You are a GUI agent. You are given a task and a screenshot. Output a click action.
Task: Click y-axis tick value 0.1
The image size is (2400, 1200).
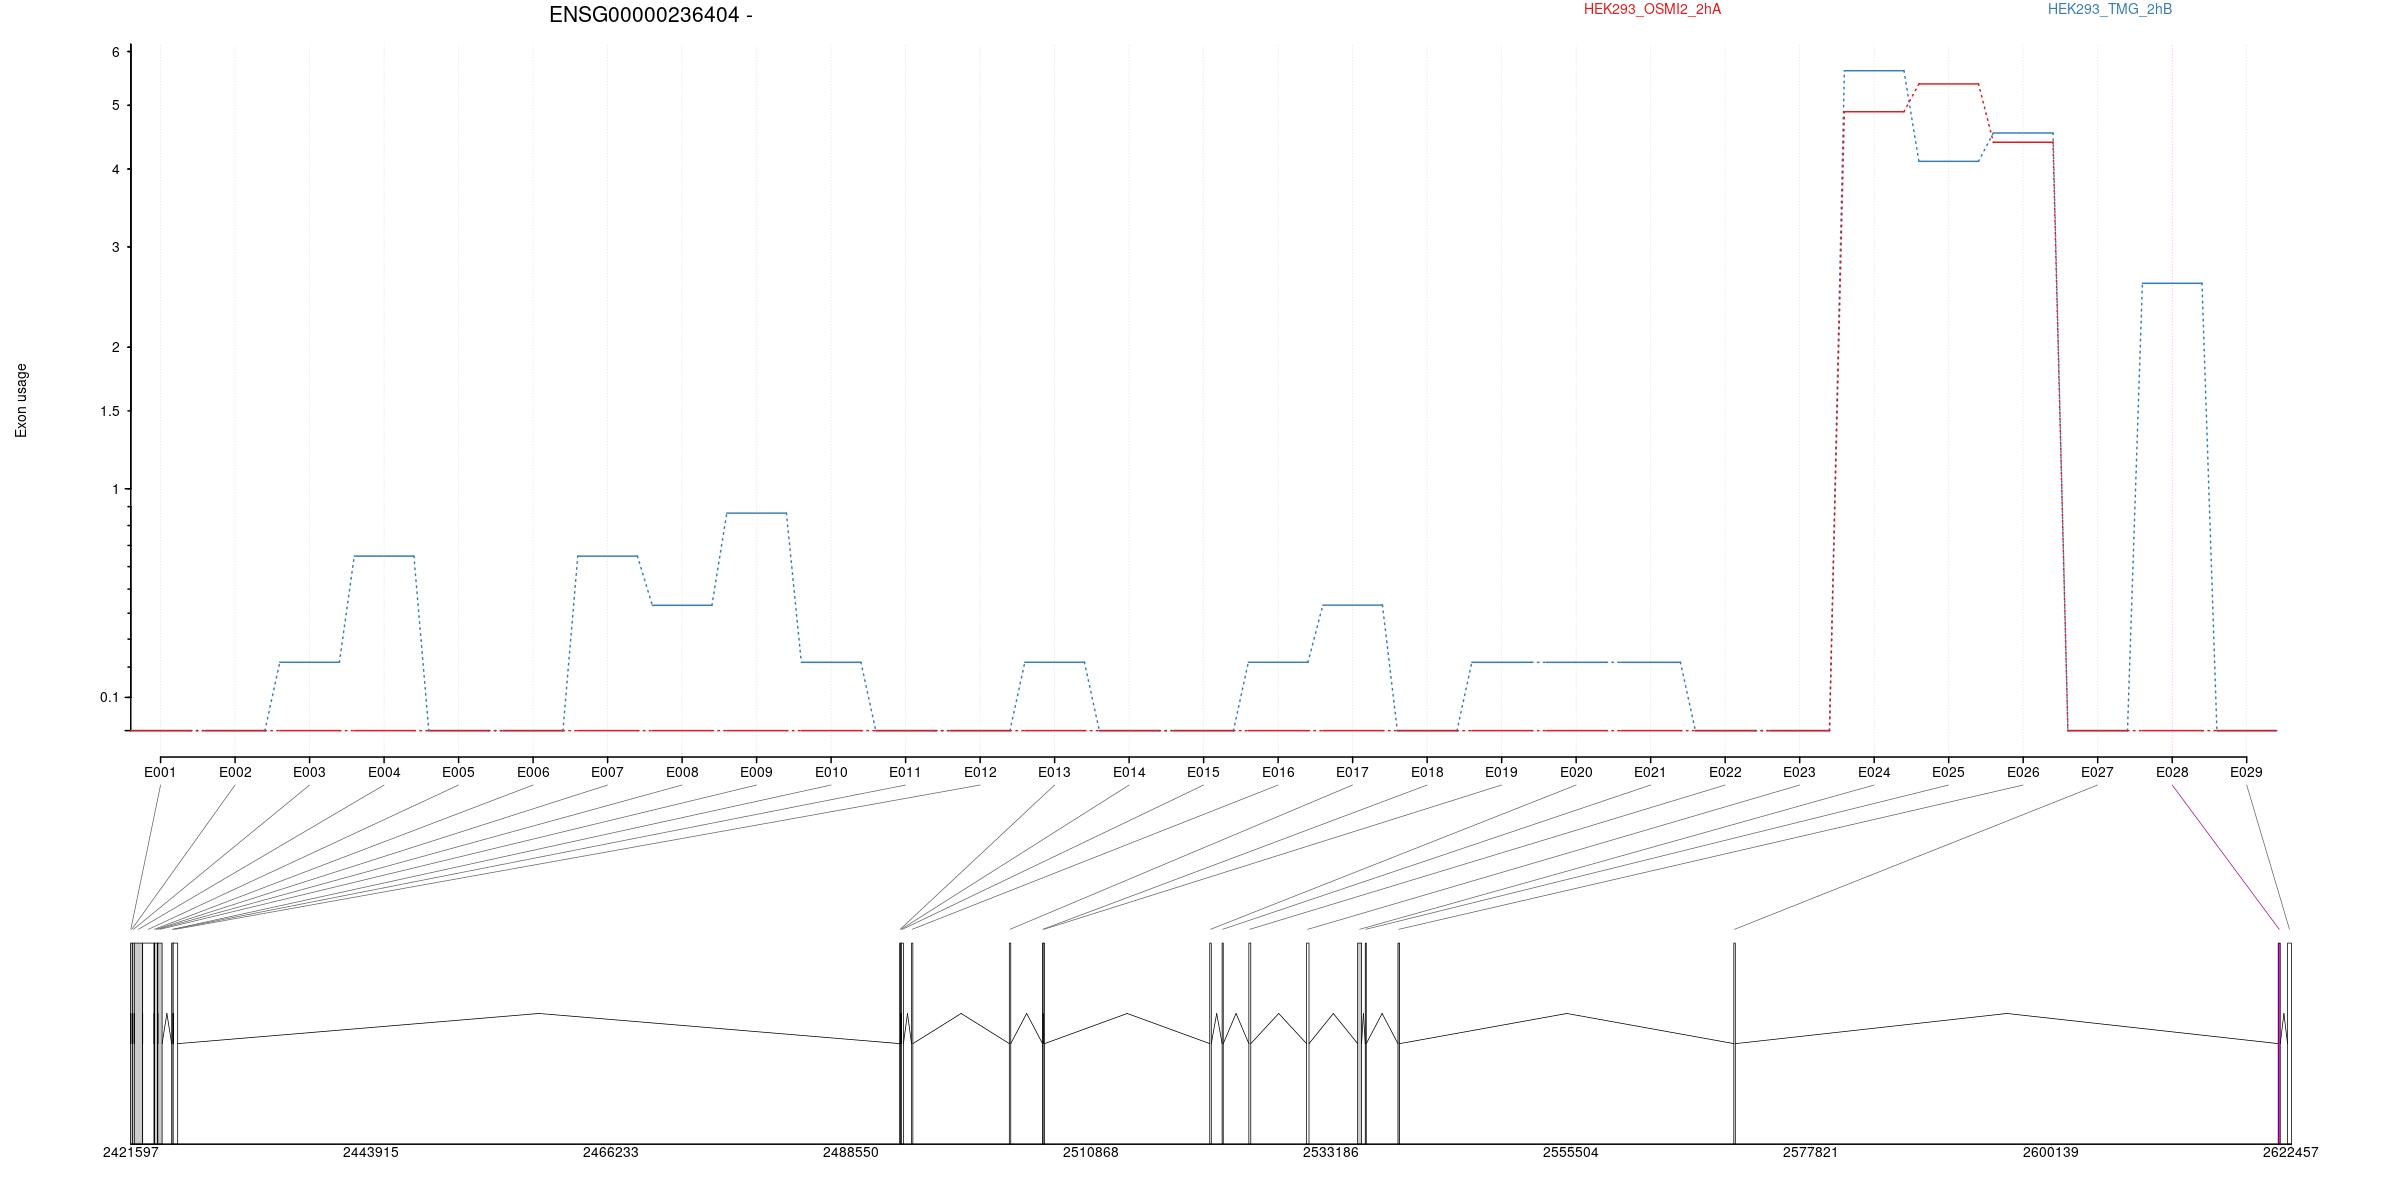110,697
